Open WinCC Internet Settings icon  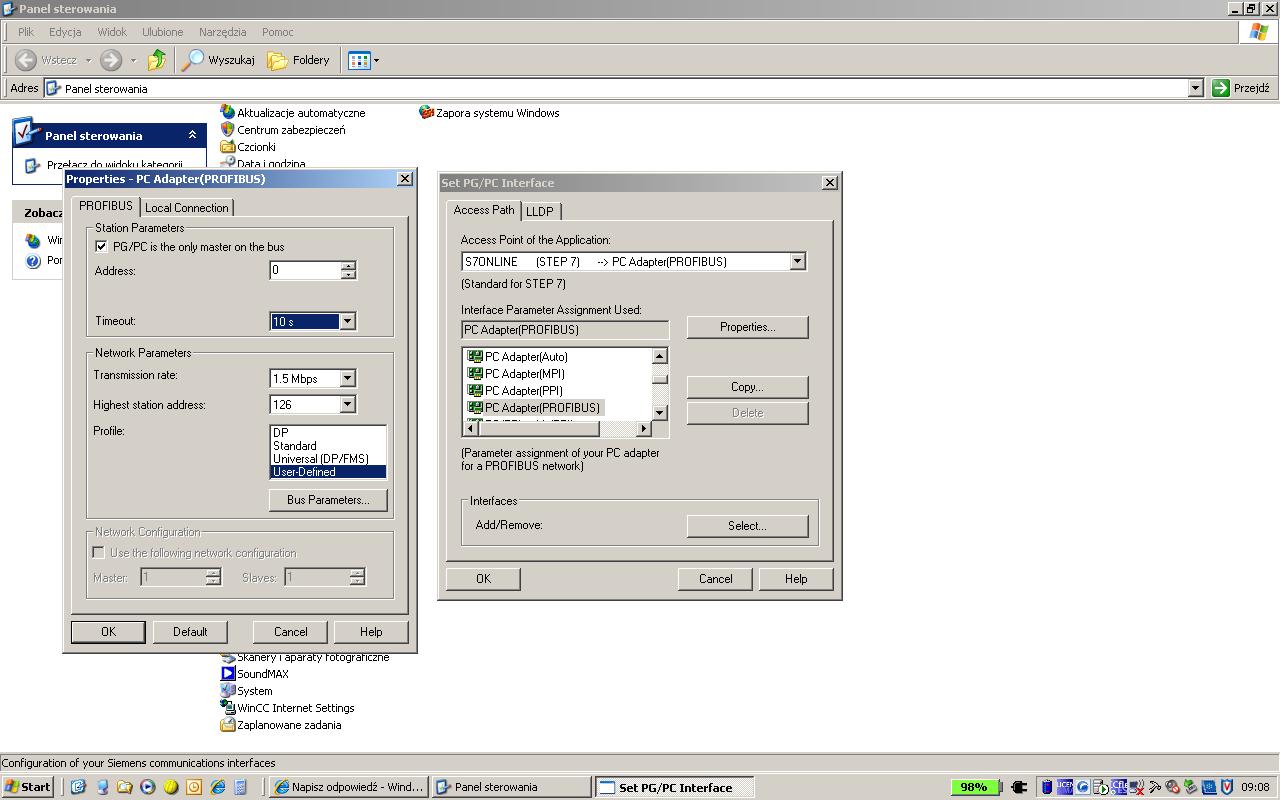tap(227, 708)
